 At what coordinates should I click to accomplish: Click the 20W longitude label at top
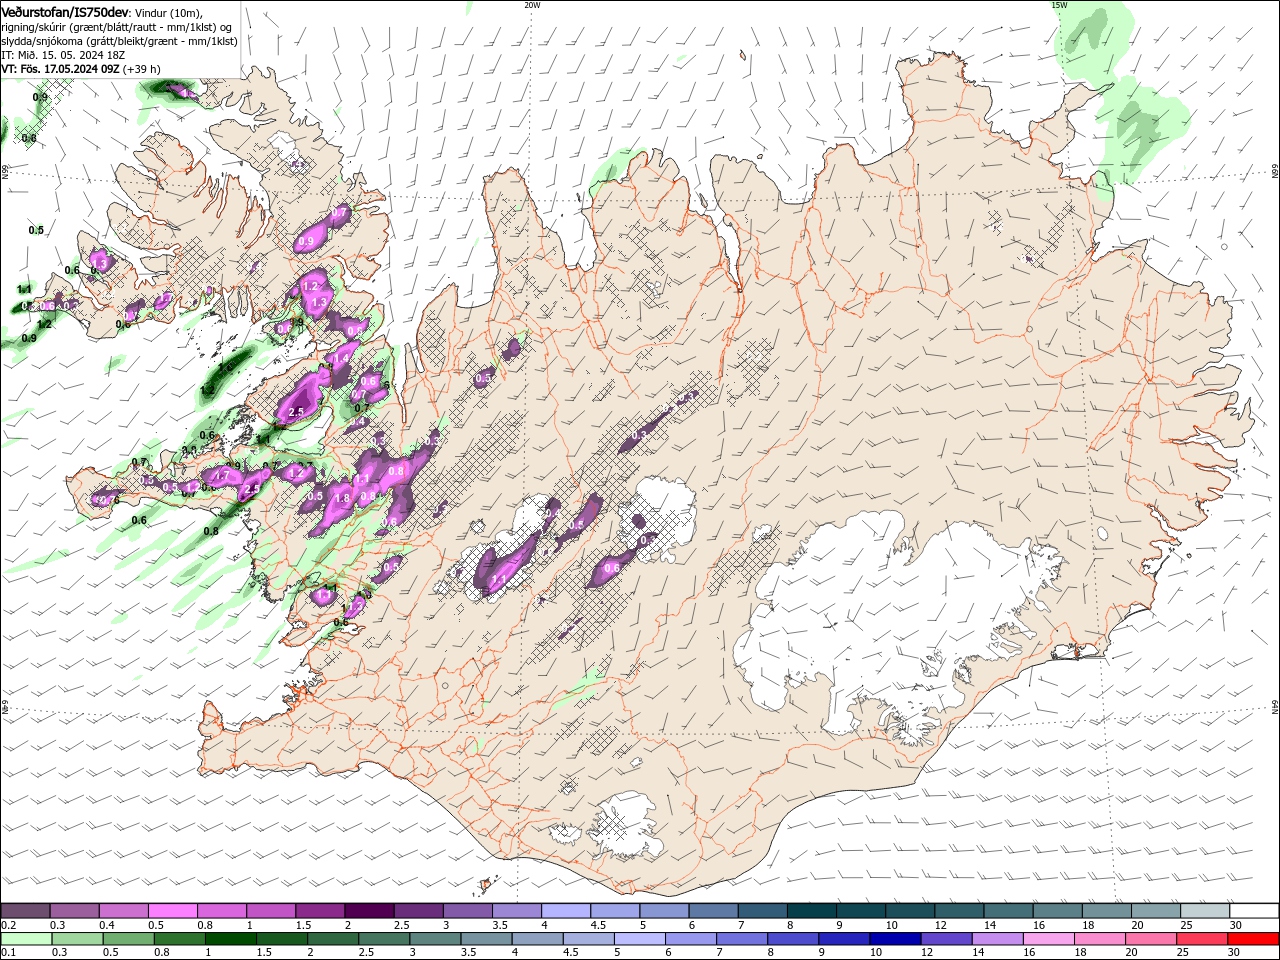pyautogui.click(x=532, y=5)
